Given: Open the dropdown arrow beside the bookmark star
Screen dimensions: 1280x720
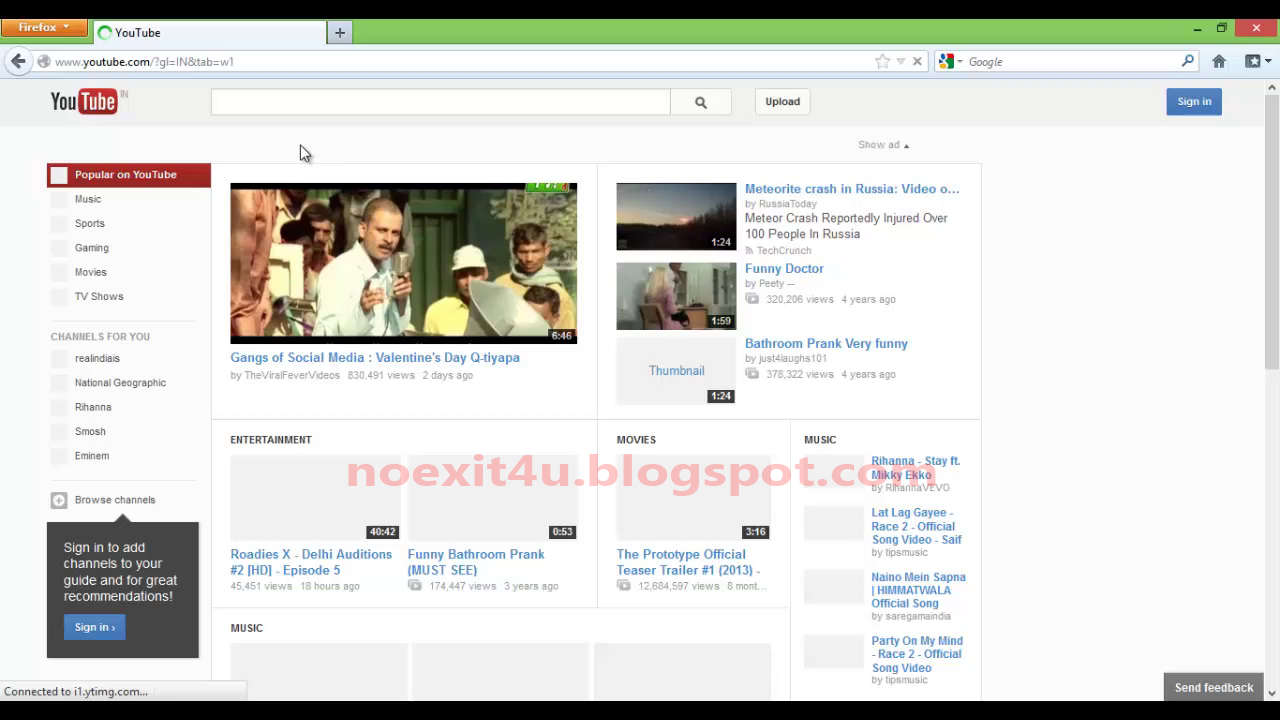Looking at the screenshot, I should pos(899,61).
